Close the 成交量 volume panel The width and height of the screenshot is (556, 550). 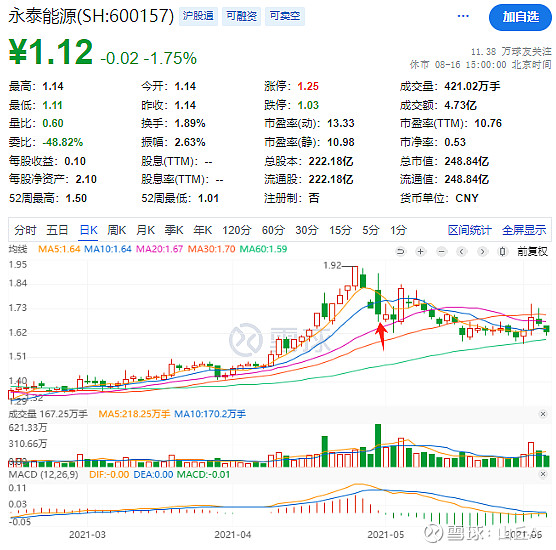(x=543, y=414)
